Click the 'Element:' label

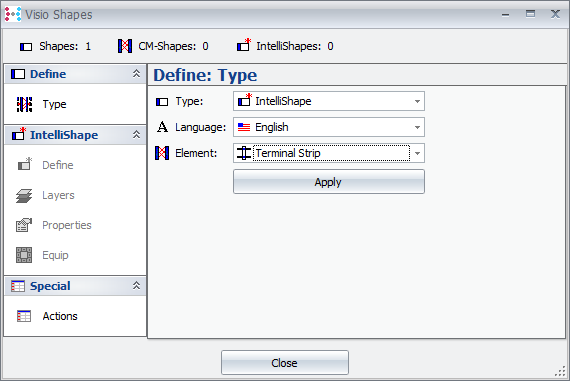click(196, 153)
